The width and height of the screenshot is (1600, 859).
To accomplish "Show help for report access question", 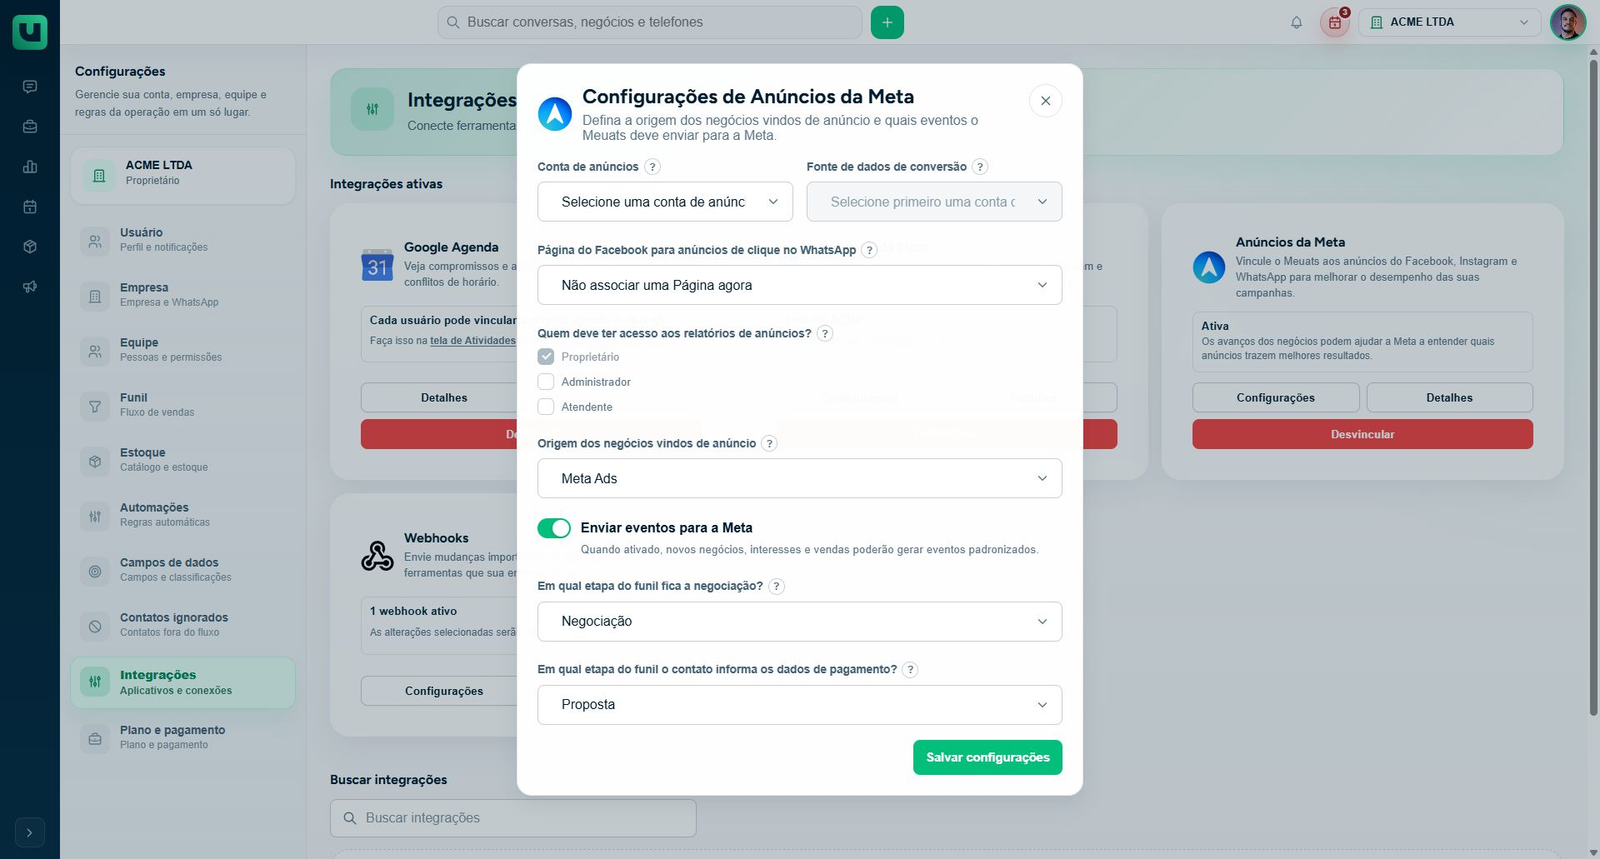I will coord(825,334).
